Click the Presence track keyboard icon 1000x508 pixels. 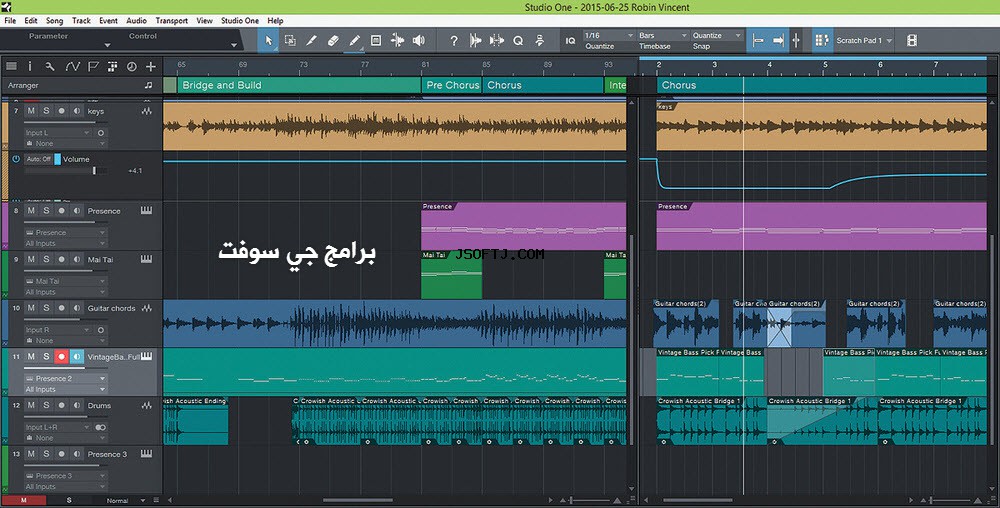click(146, 210)
